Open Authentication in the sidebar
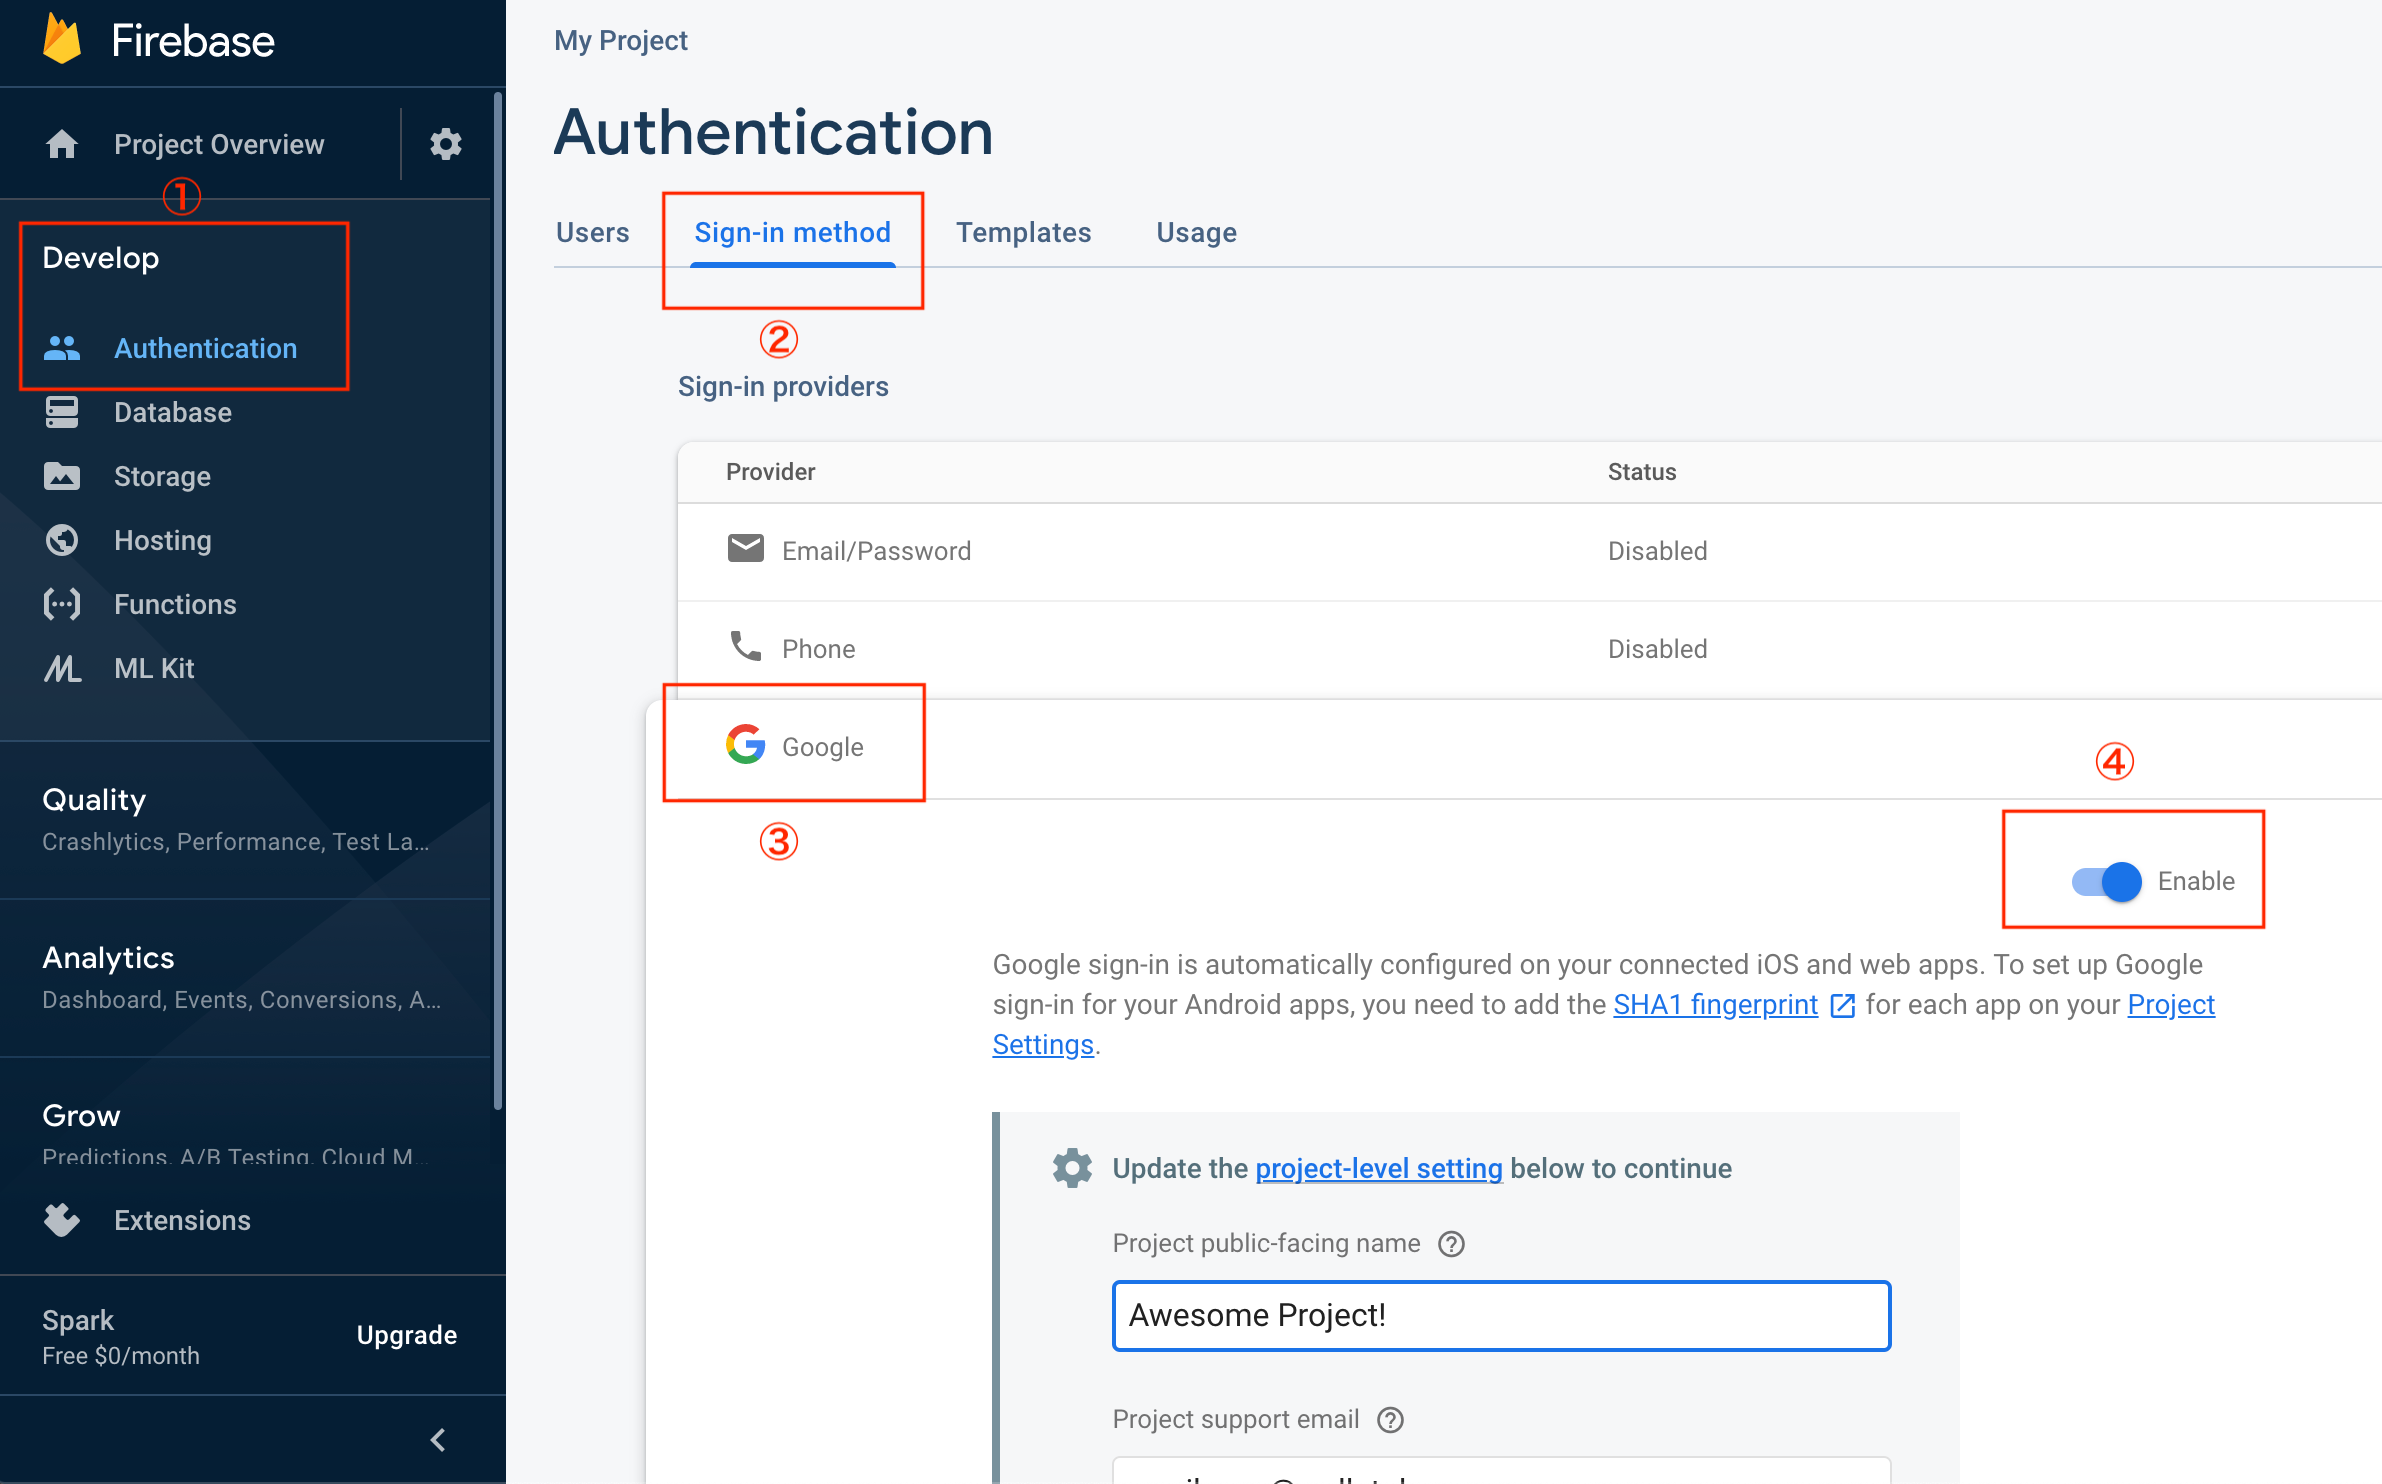 [205, 348]
